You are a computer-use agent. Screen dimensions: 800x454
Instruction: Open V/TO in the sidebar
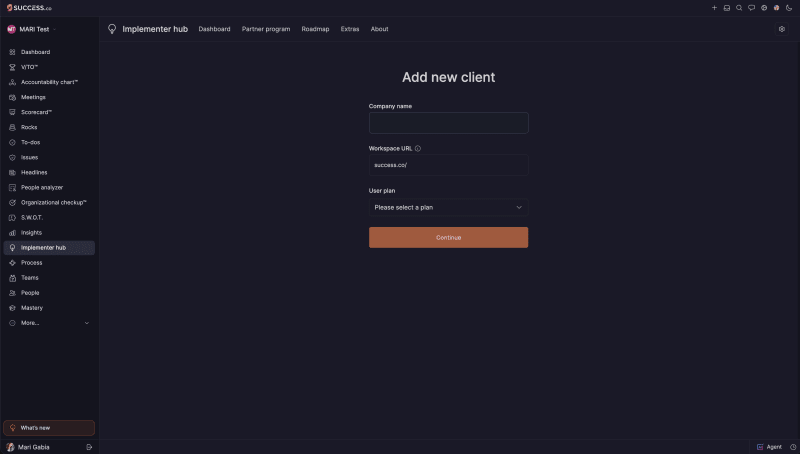49,67
